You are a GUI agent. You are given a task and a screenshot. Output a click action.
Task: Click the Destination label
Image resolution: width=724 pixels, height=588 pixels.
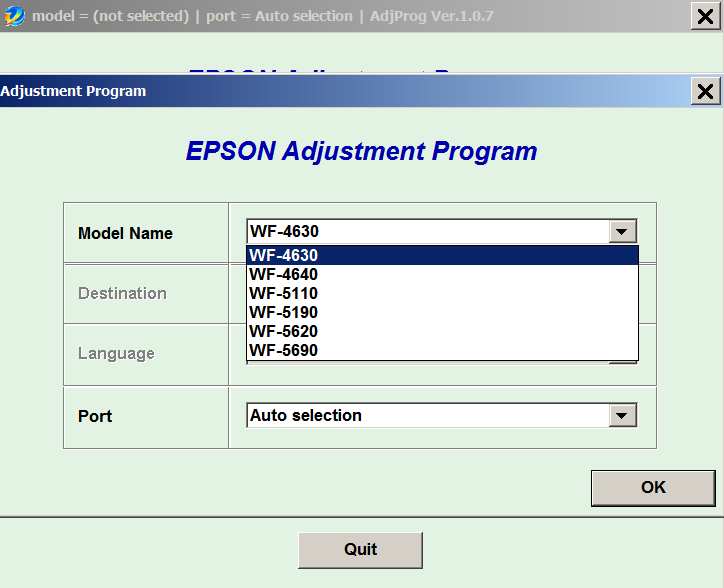pyautogui.click(x=122, y=293)
